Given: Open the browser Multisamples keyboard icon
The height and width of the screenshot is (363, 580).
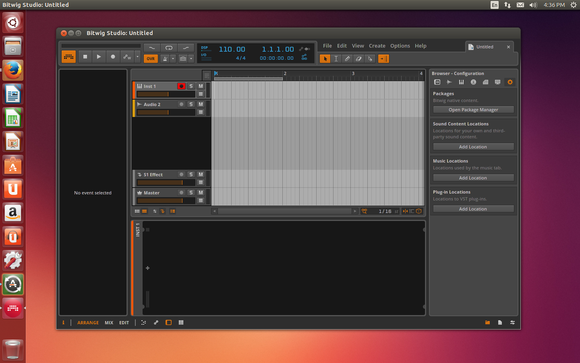Looking at the screenshot, I should [461, 82].
